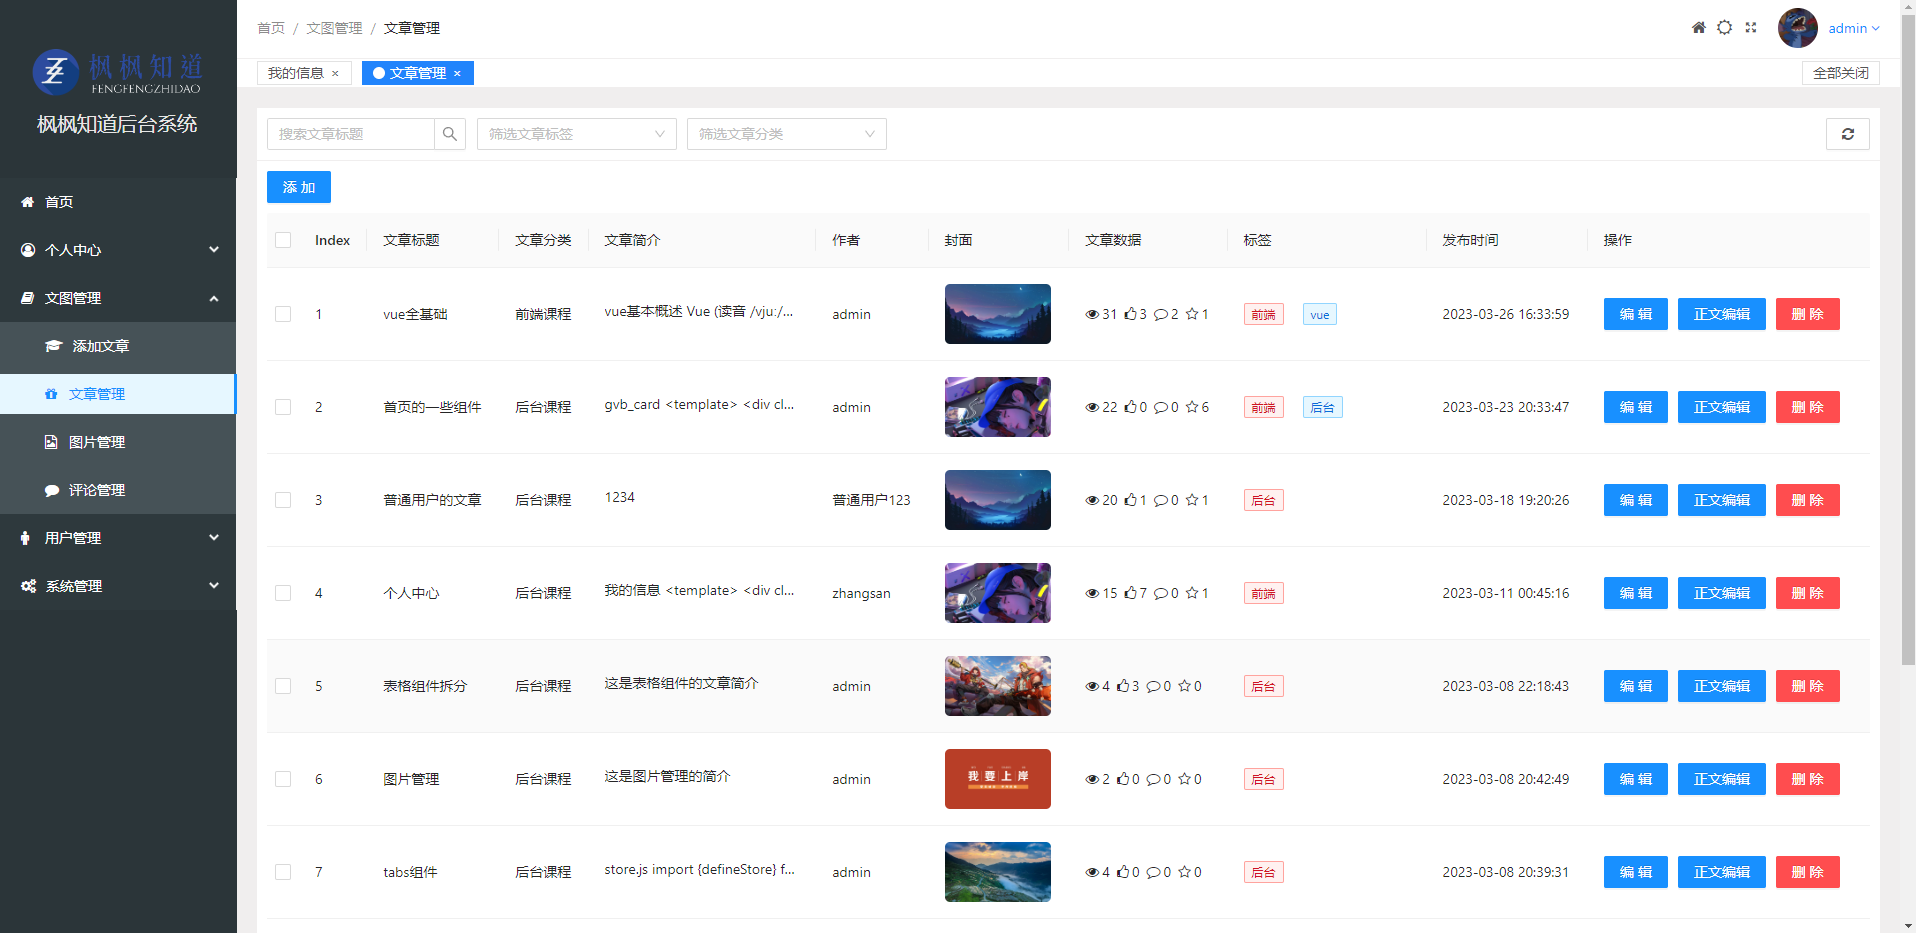Screen dimensions: 1916x933
Task: Enter fullscreen using the expand icon
Action: click(x=1751, y=28)
